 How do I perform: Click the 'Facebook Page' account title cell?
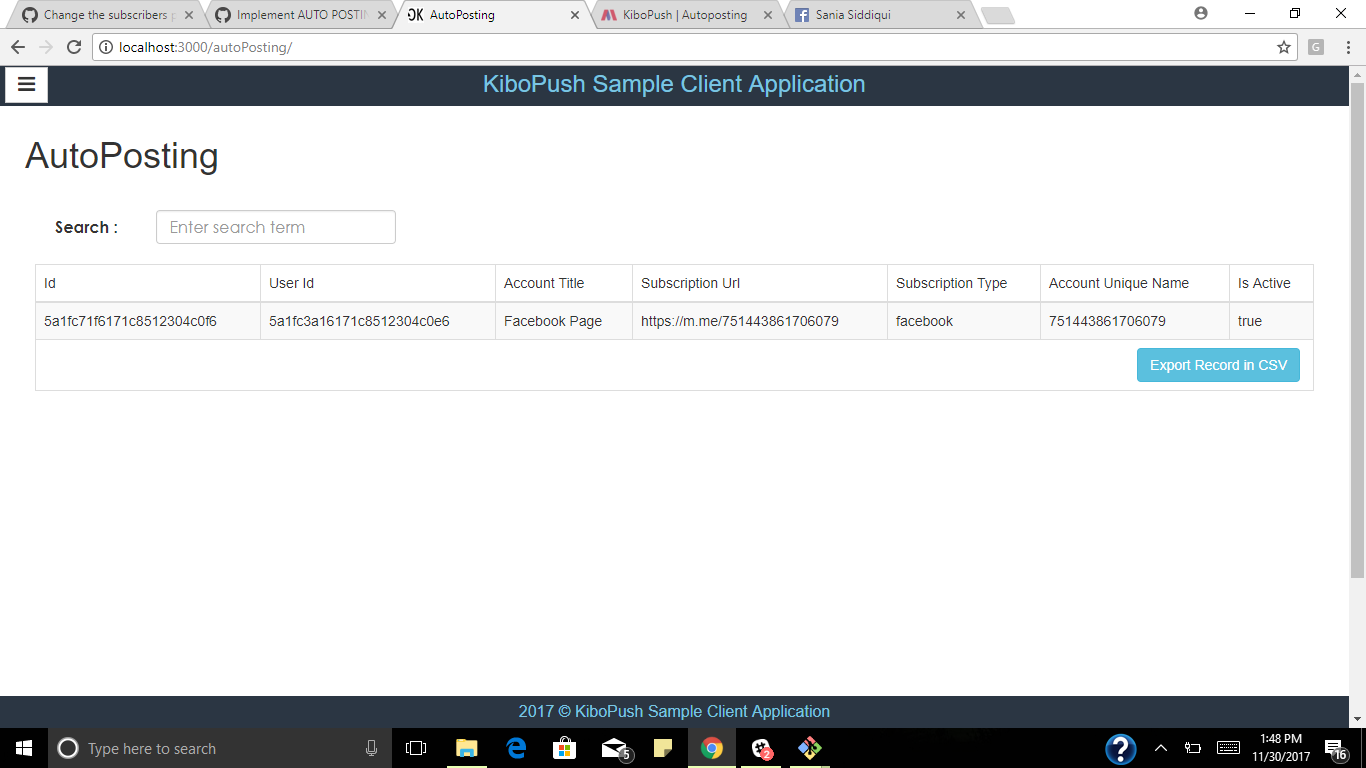point(564,321)
